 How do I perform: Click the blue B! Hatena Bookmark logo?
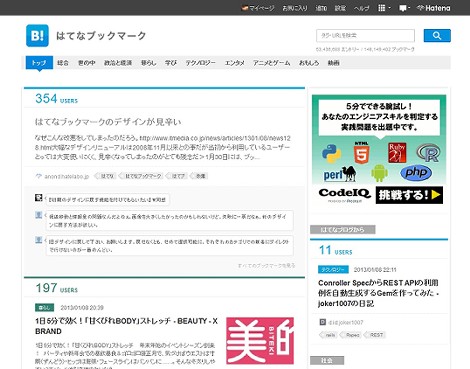tap(37, 36)
